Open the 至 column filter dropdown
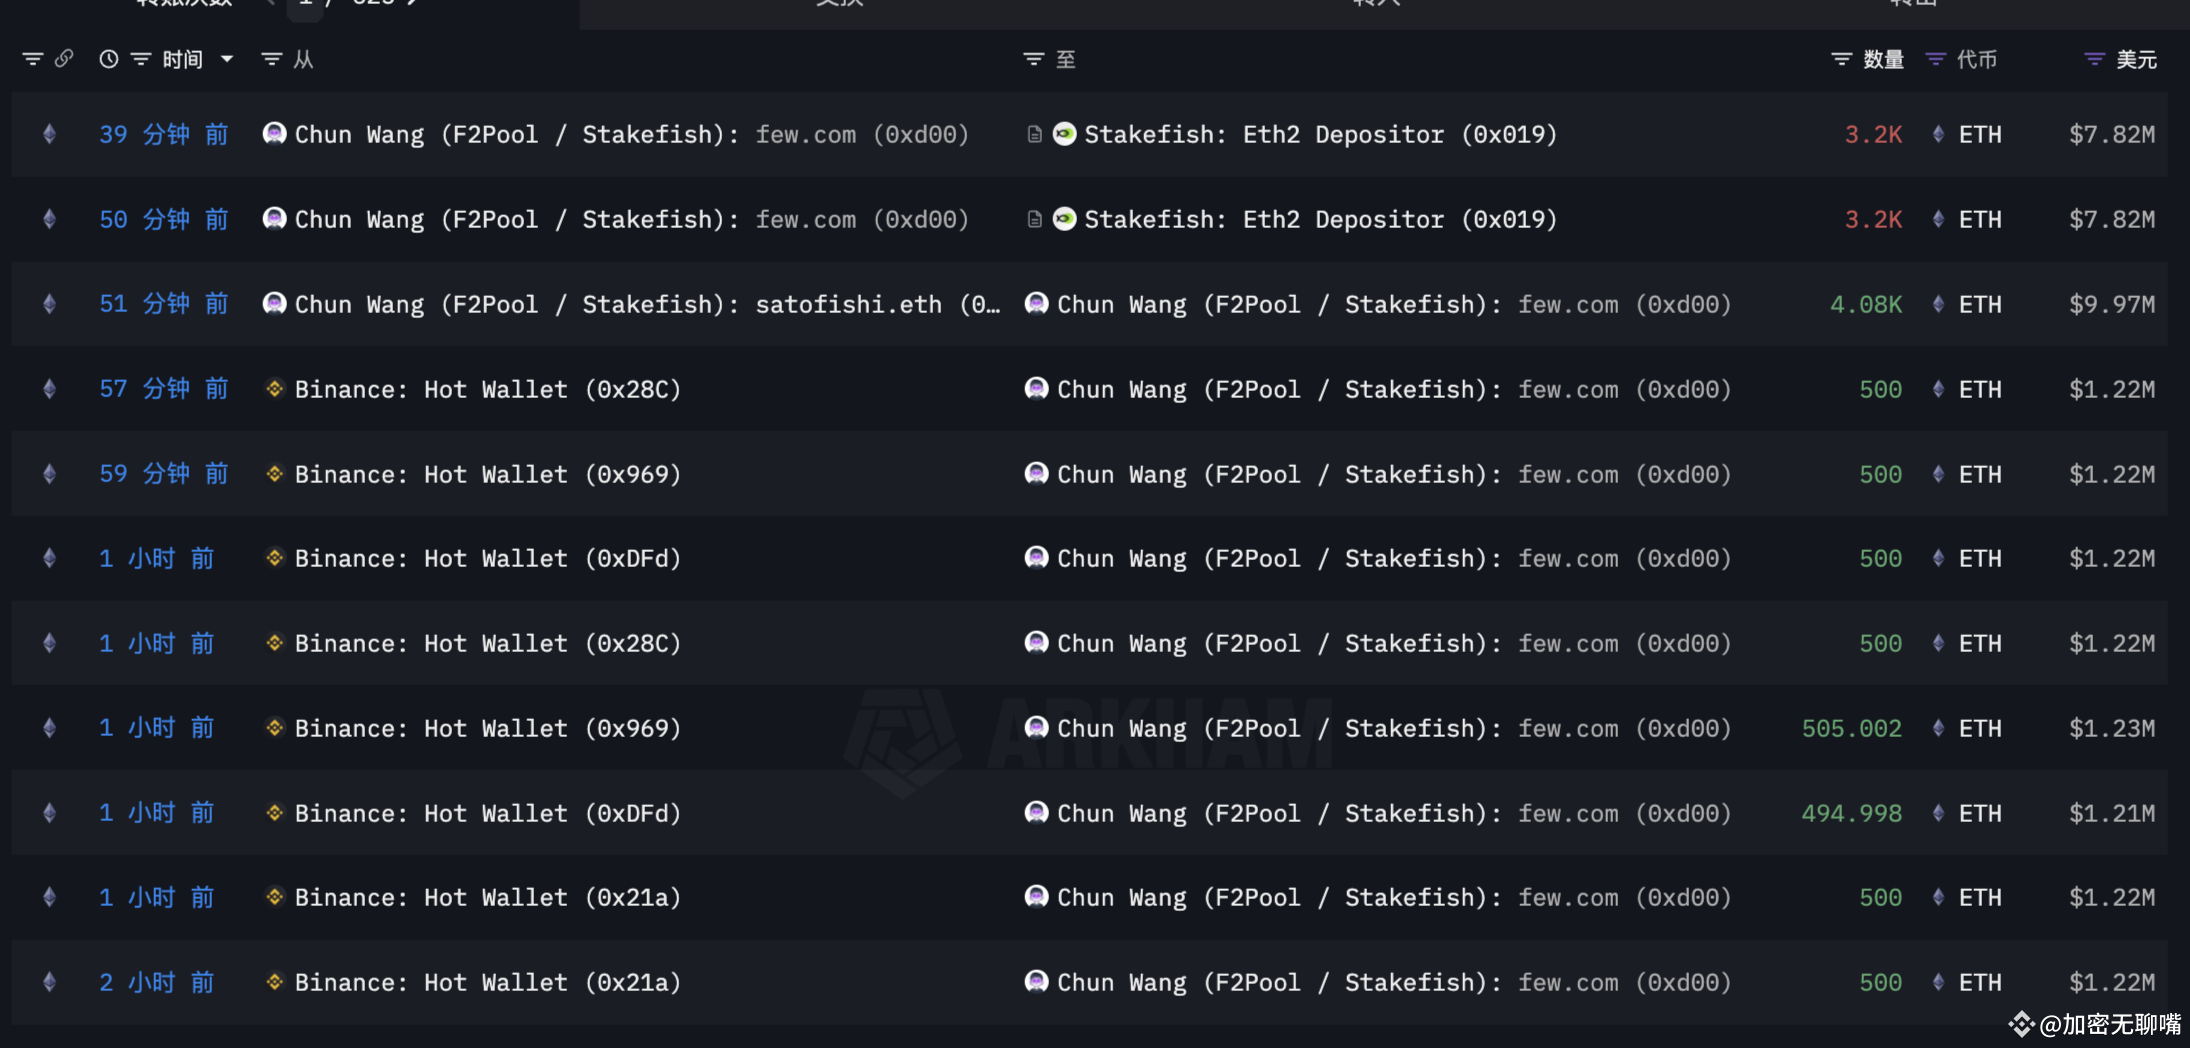 point(1034,59)
